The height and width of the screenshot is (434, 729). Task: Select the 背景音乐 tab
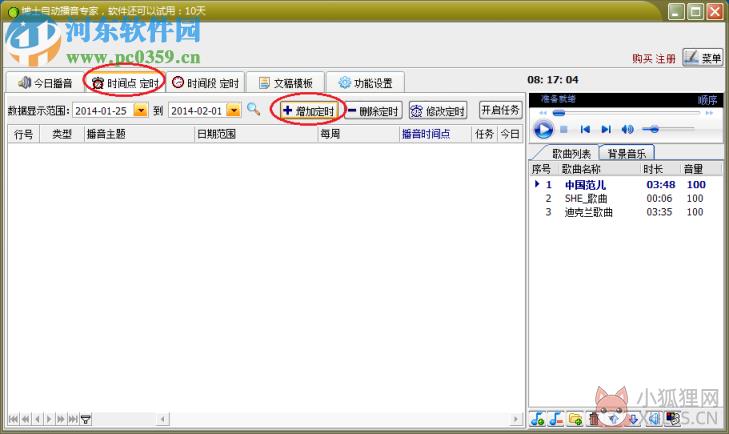tap(626, 153)
